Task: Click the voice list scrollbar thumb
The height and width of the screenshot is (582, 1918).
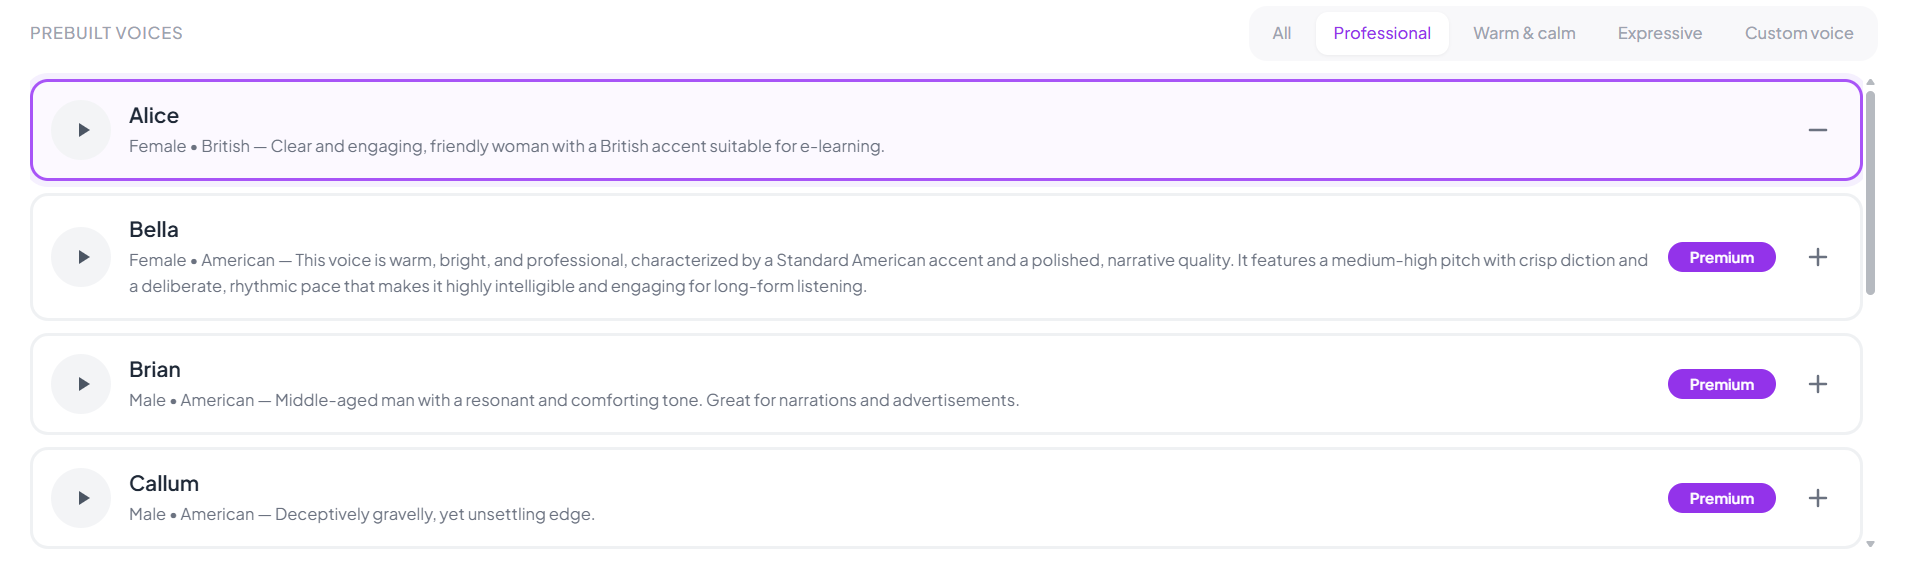Action: point(1870,192)
